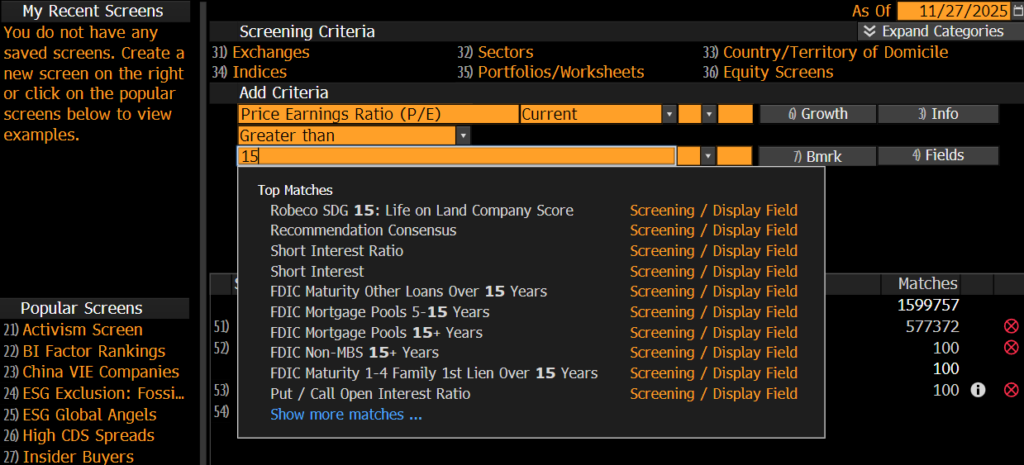Select Short Interest Ratio from Top Matches
1024x465 pixels.
336,251
